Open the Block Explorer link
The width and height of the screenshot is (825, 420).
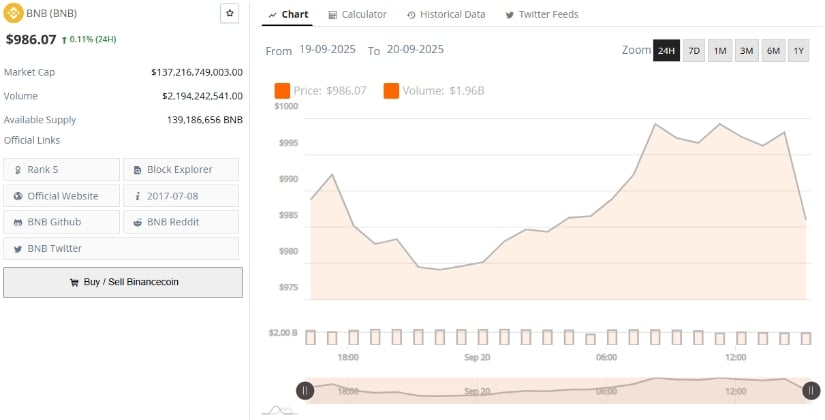[x=181, y=169]
